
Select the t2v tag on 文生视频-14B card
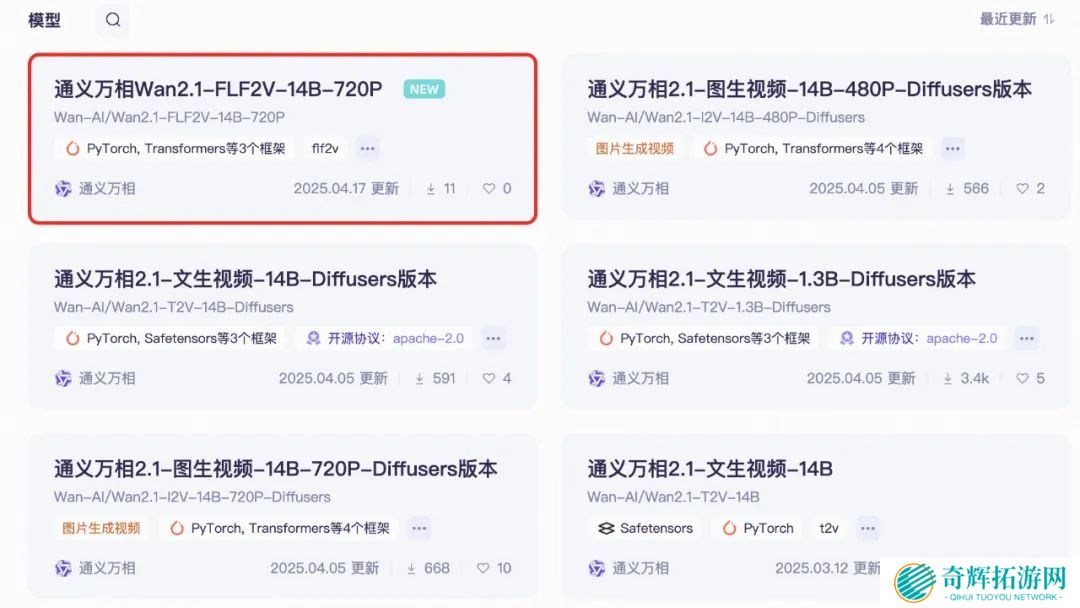(x=829, y=528)
